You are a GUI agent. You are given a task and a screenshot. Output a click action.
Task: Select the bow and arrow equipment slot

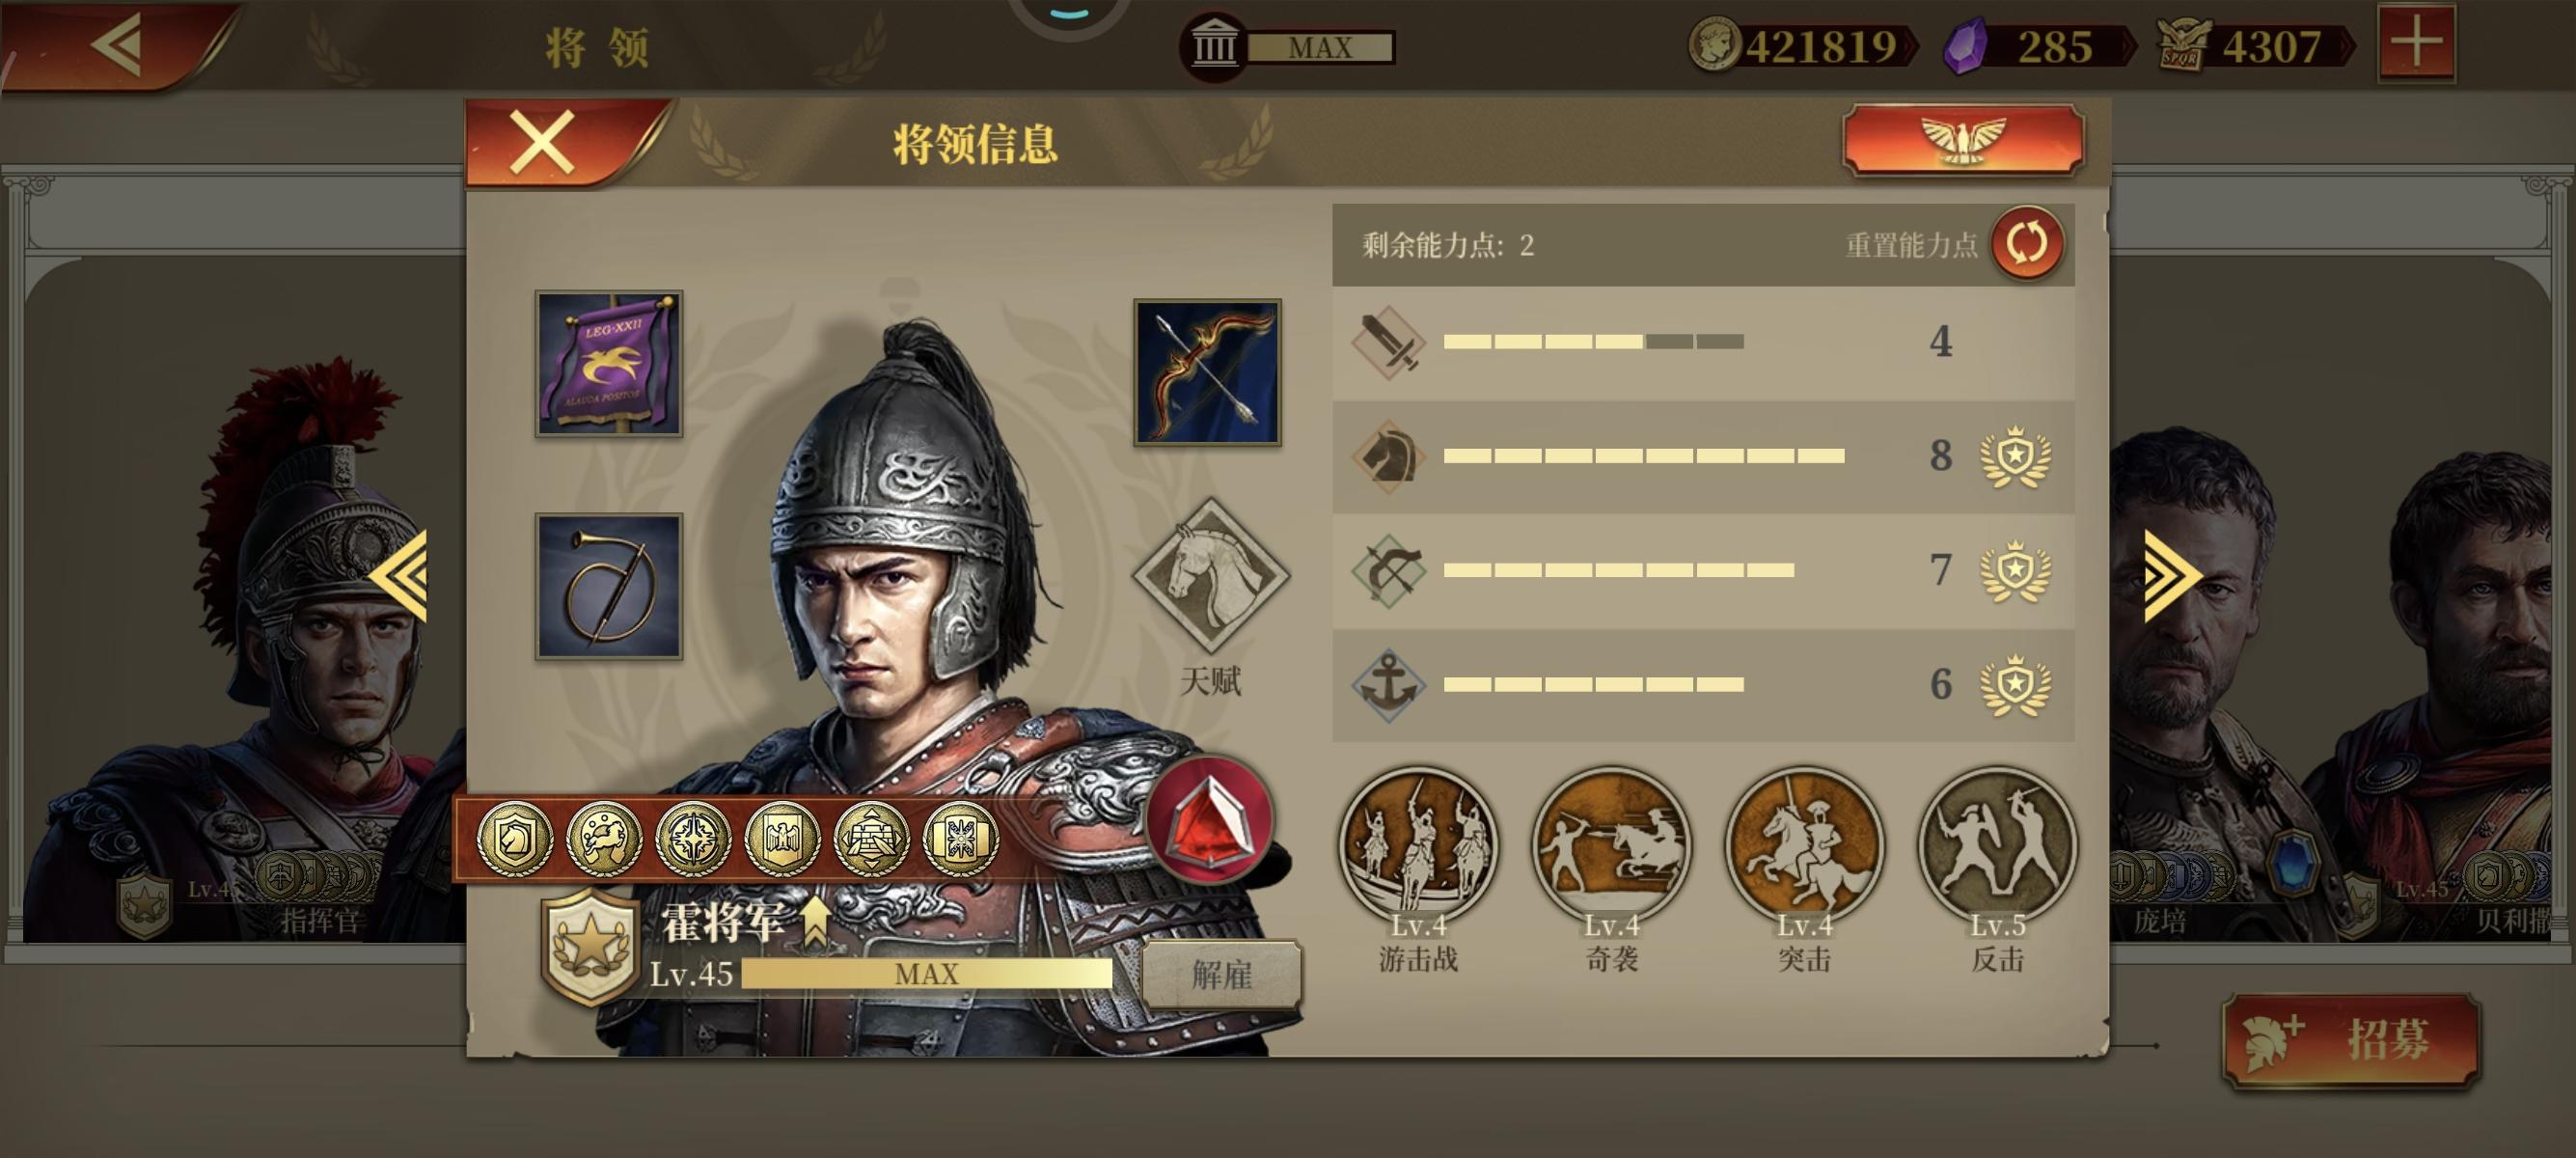1207,372
